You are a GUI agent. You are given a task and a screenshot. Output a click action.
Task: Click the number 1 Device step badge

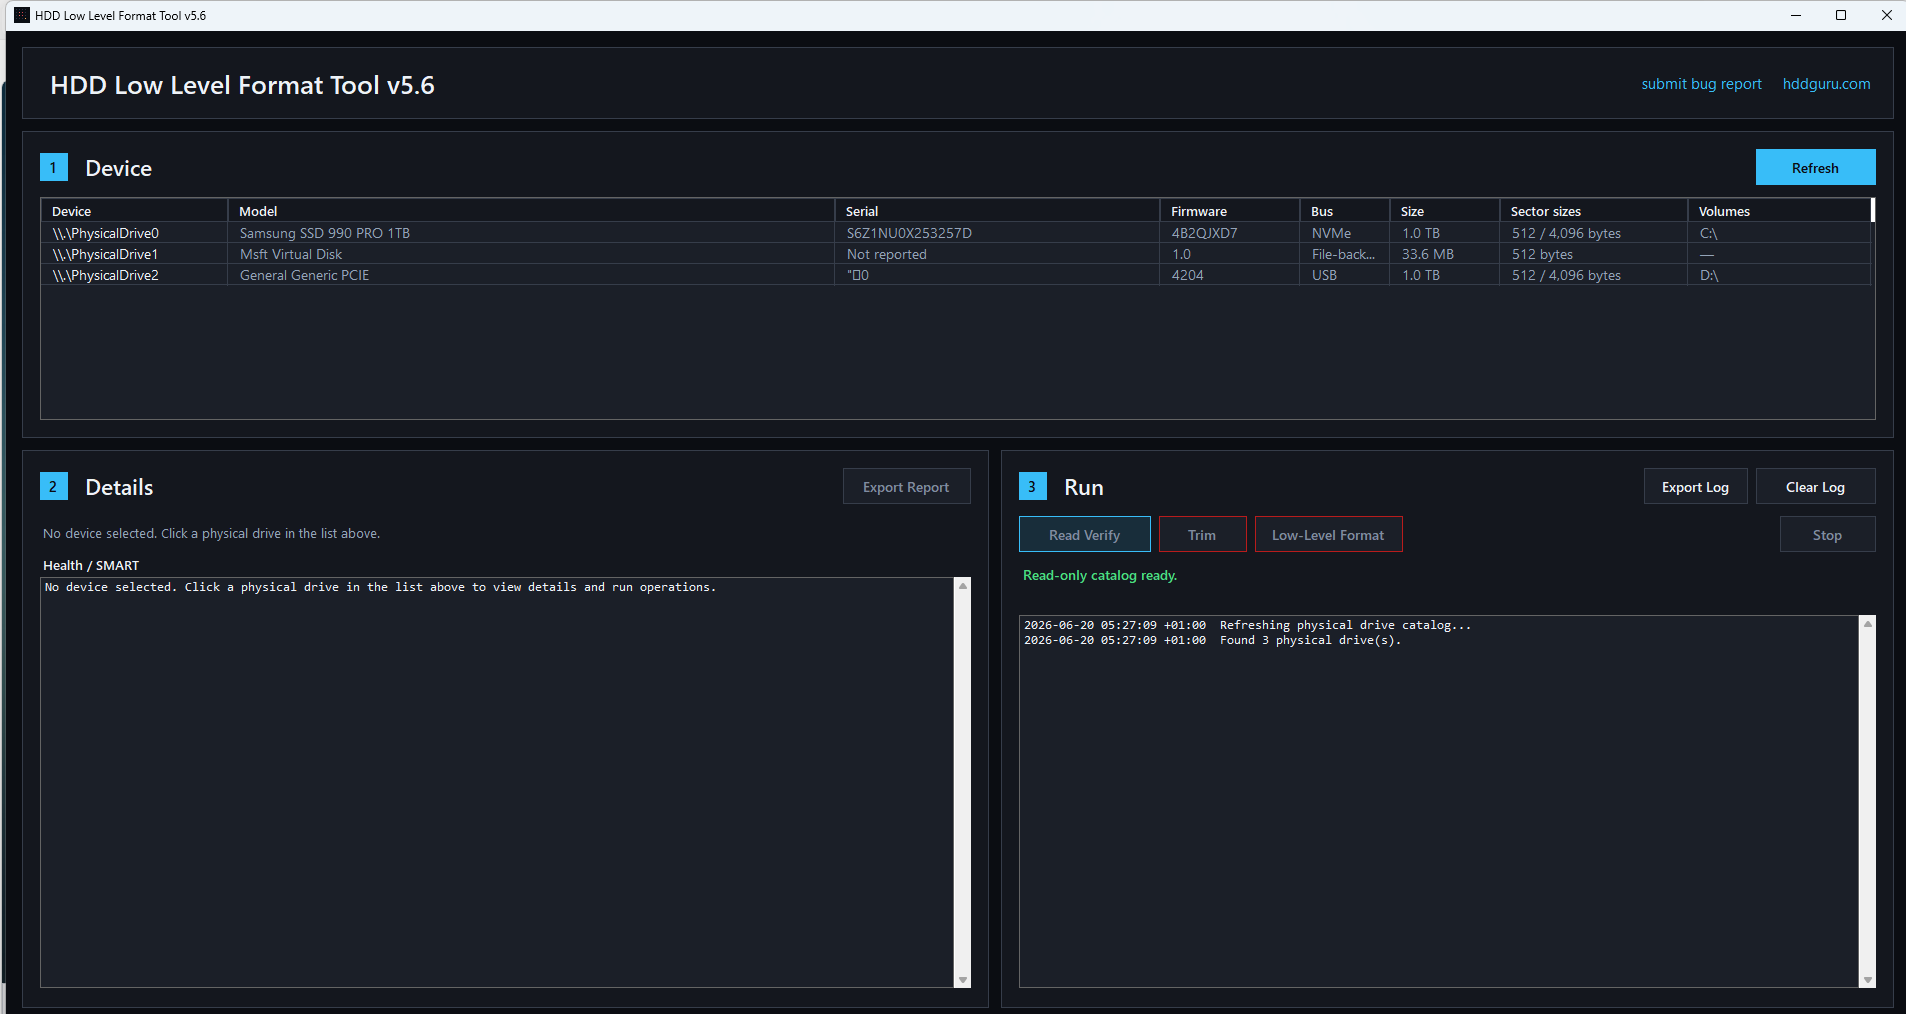(x=53, y=167)
